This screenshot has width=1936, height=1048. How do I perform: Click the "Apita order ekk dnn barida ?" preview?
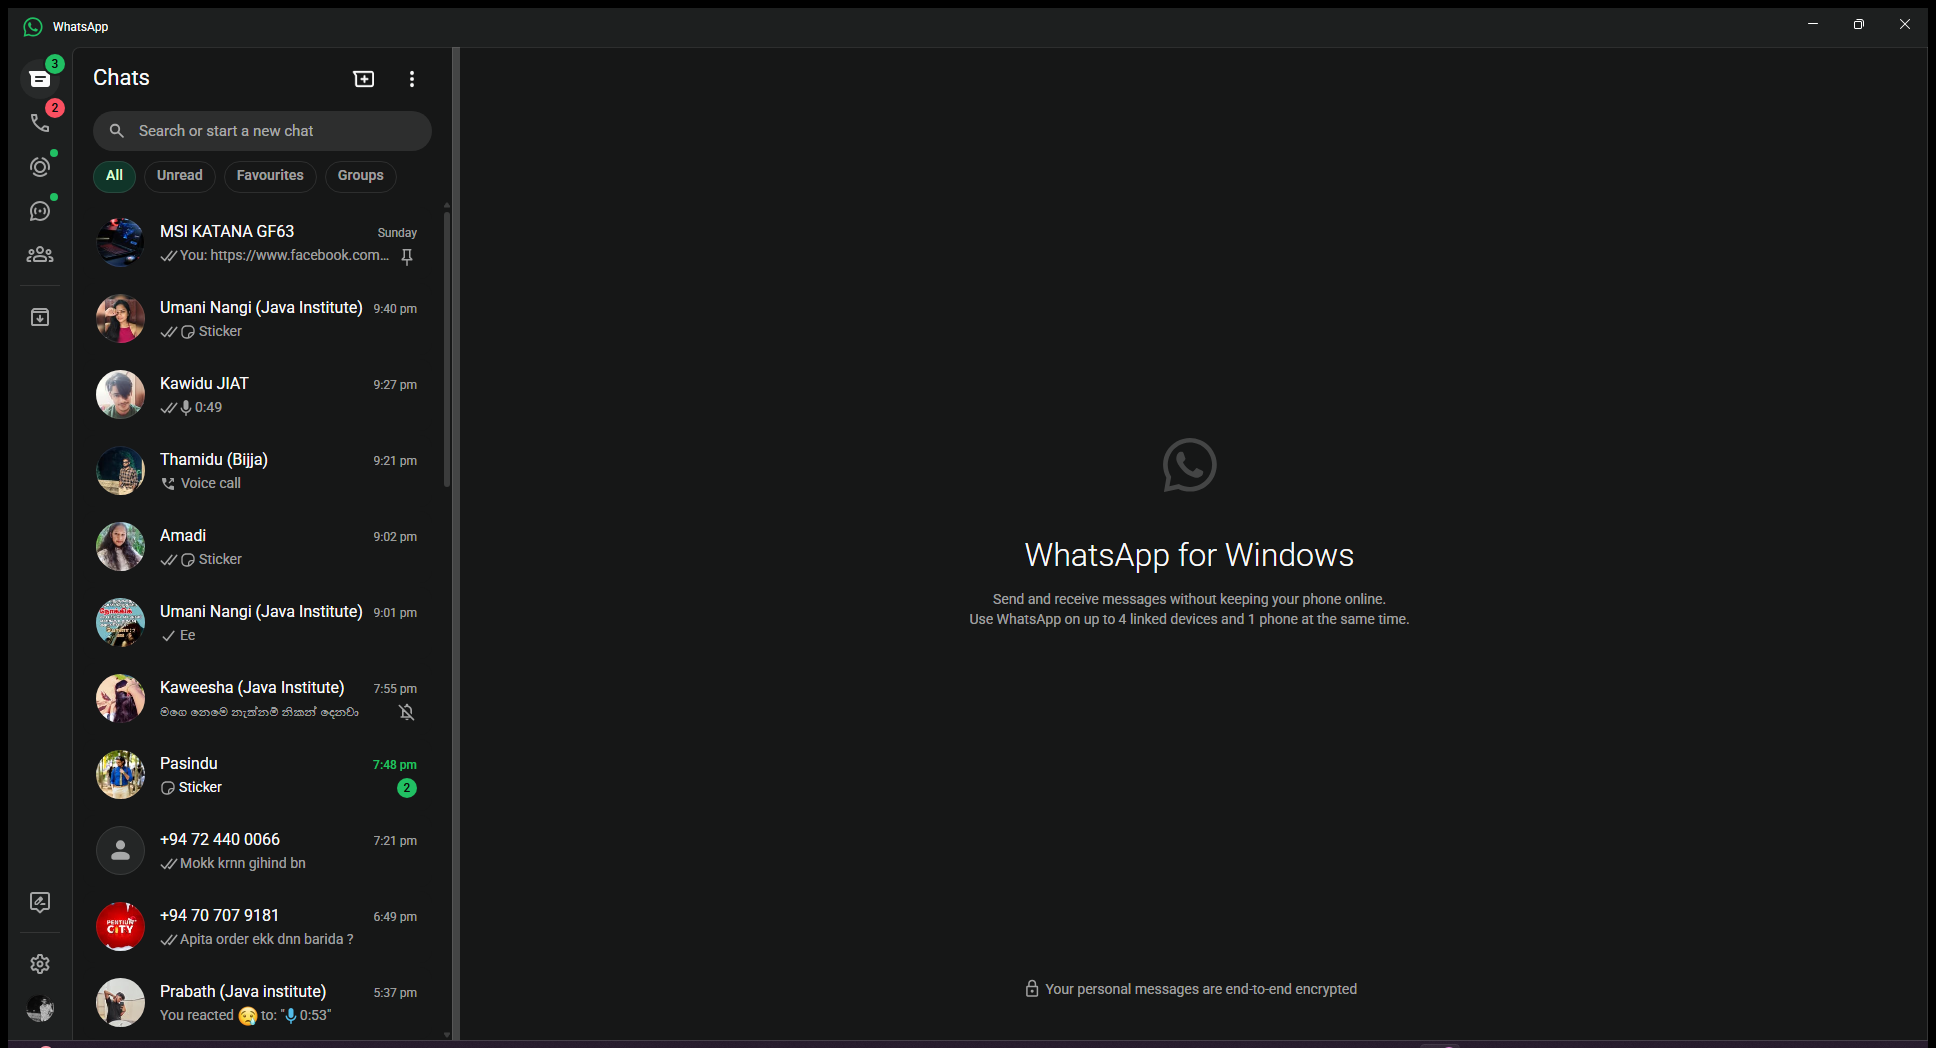tap(267, 940)
